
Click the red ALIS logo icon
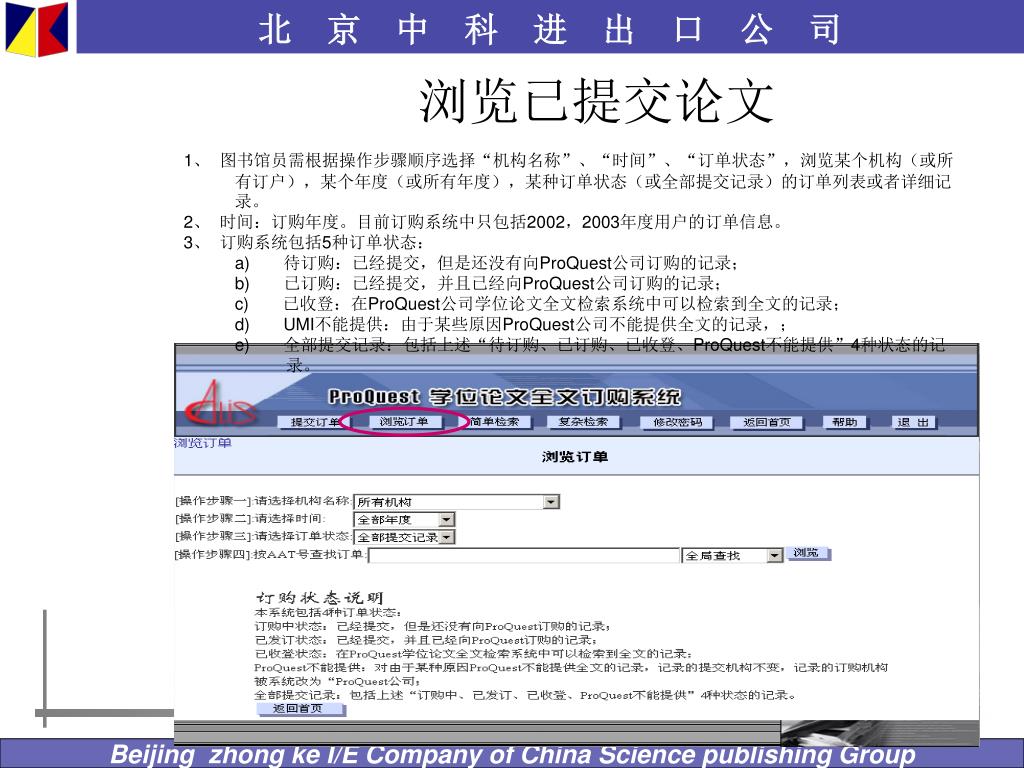click(x=219, y=404)
